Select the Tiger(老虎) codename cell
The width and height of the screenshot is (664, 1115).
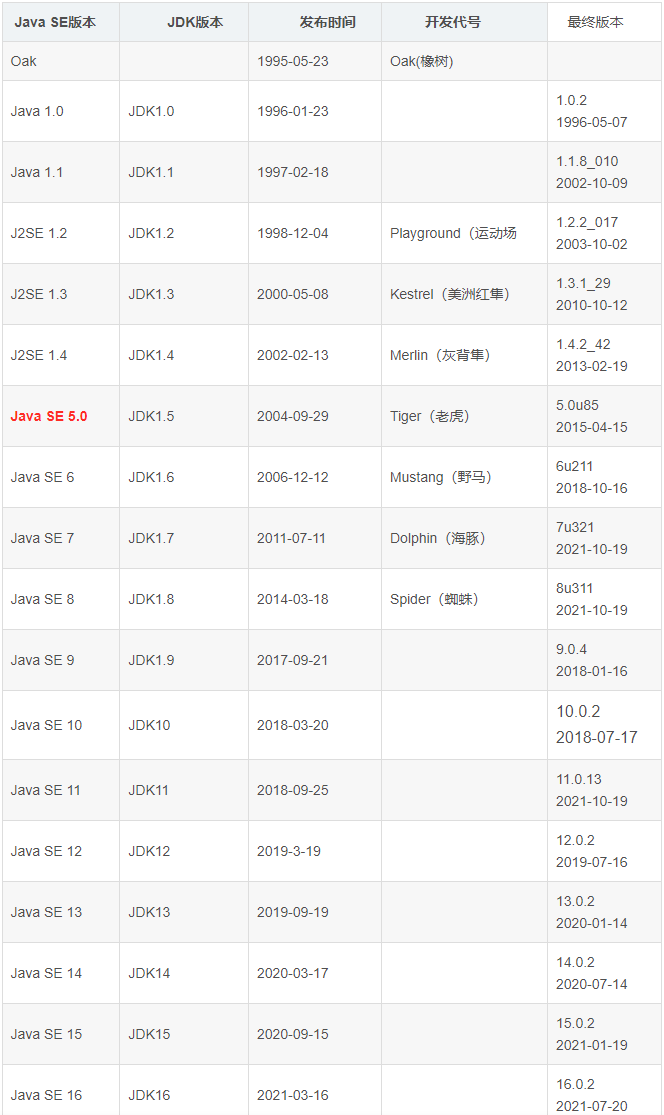click(430, 416)
